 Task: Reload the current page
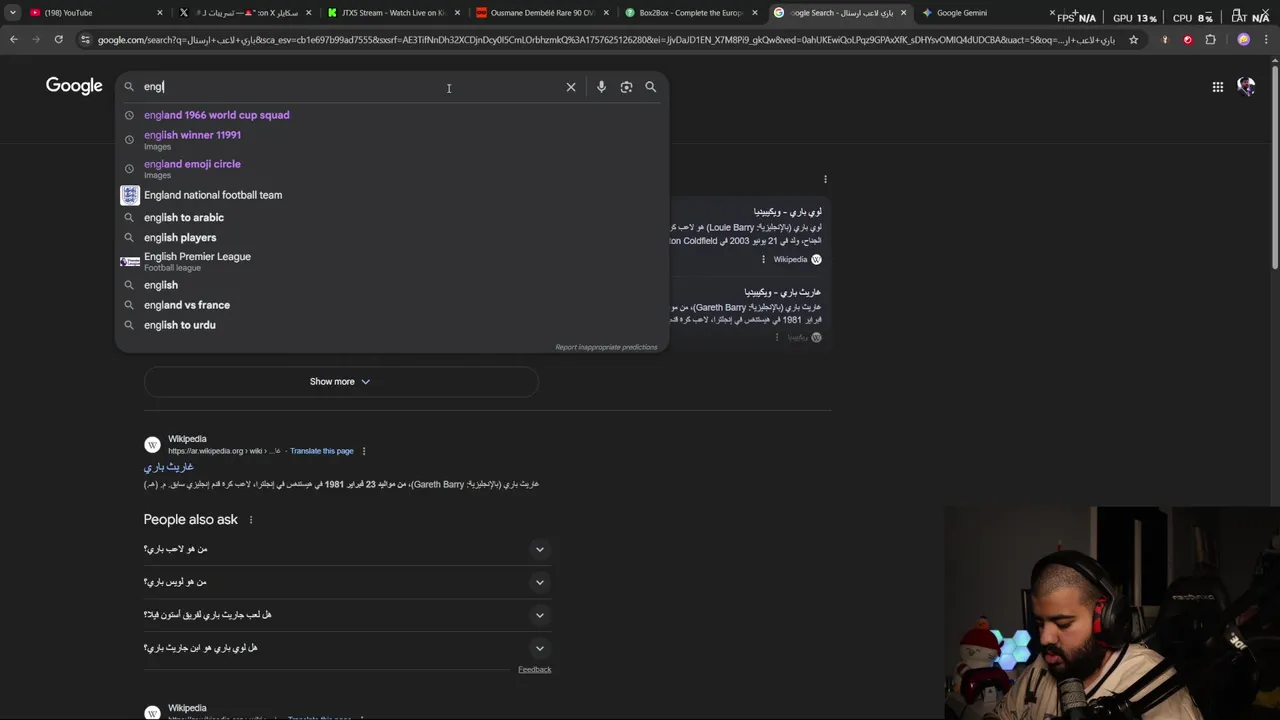[59, 40]
